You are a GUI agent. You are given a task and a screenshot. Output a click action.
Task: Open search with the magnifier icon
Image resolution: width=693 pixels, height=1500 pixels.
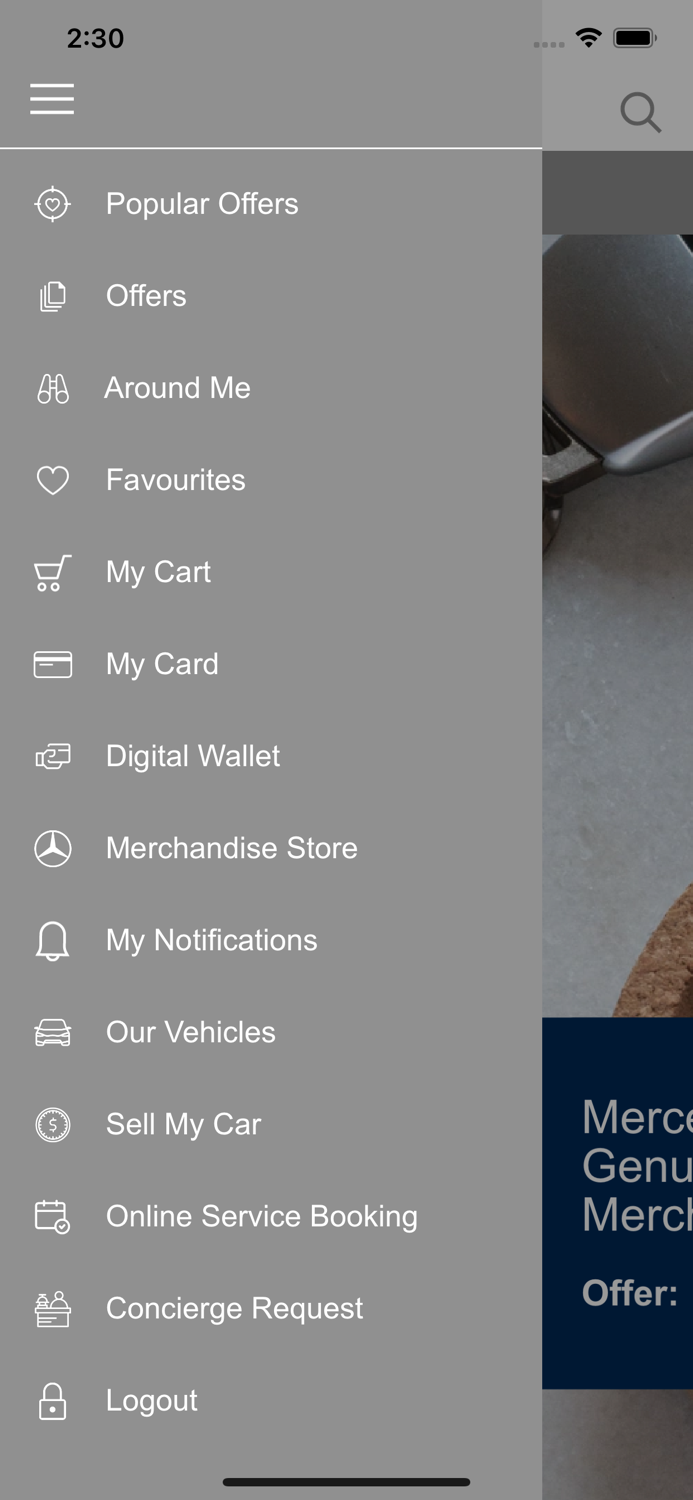[640, 112]
